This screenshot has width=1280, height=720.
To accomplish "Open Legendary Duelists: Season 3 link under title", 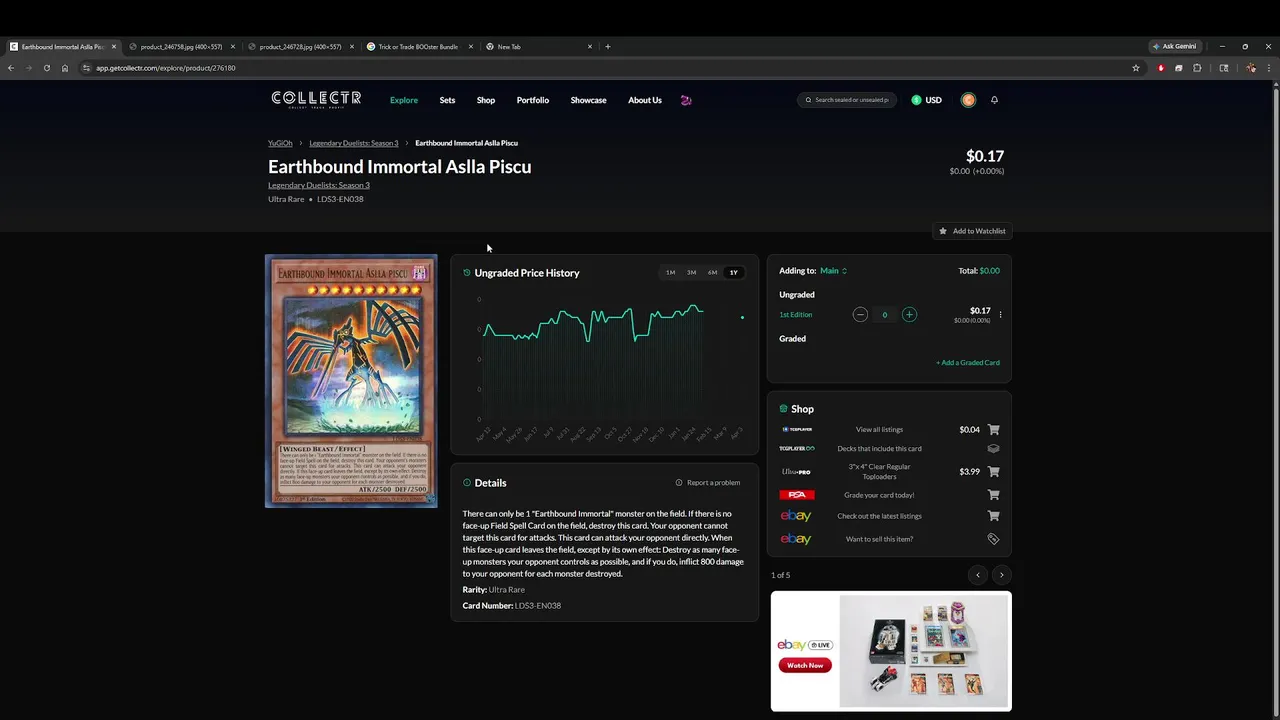I will 319,185.
